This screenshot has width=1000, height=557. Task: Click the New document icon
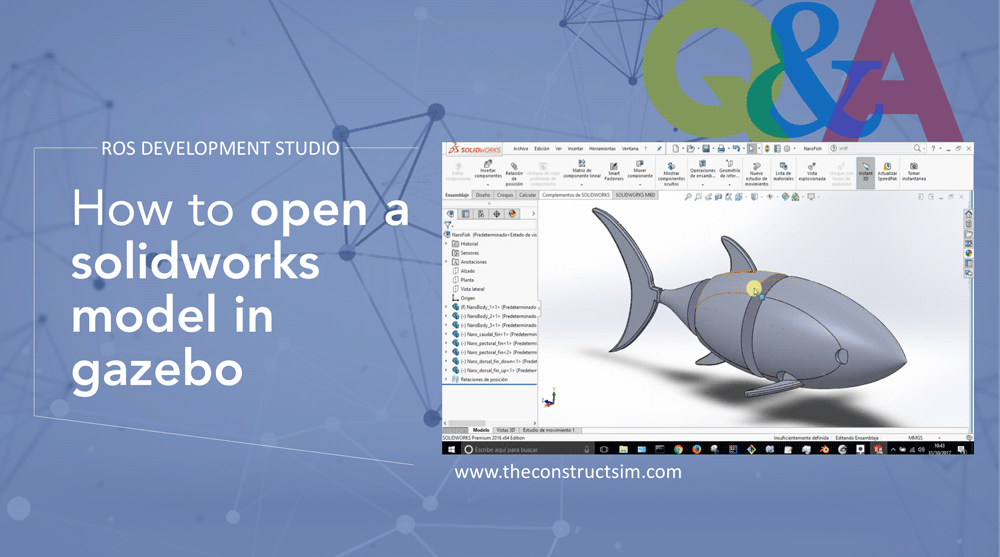[x=675, y=149]
